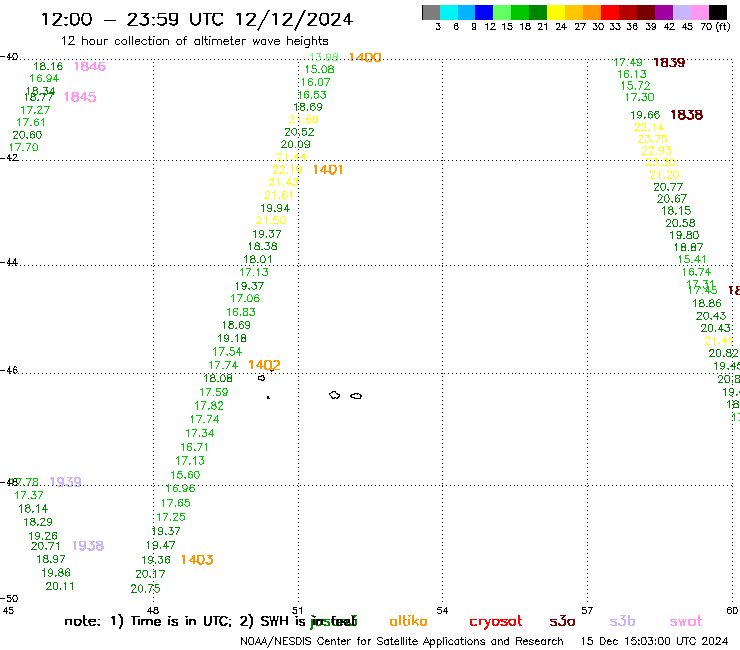Click wave height value 18.86
The height and width of the screenshot is (650, 740).
(x=706, y=304)
